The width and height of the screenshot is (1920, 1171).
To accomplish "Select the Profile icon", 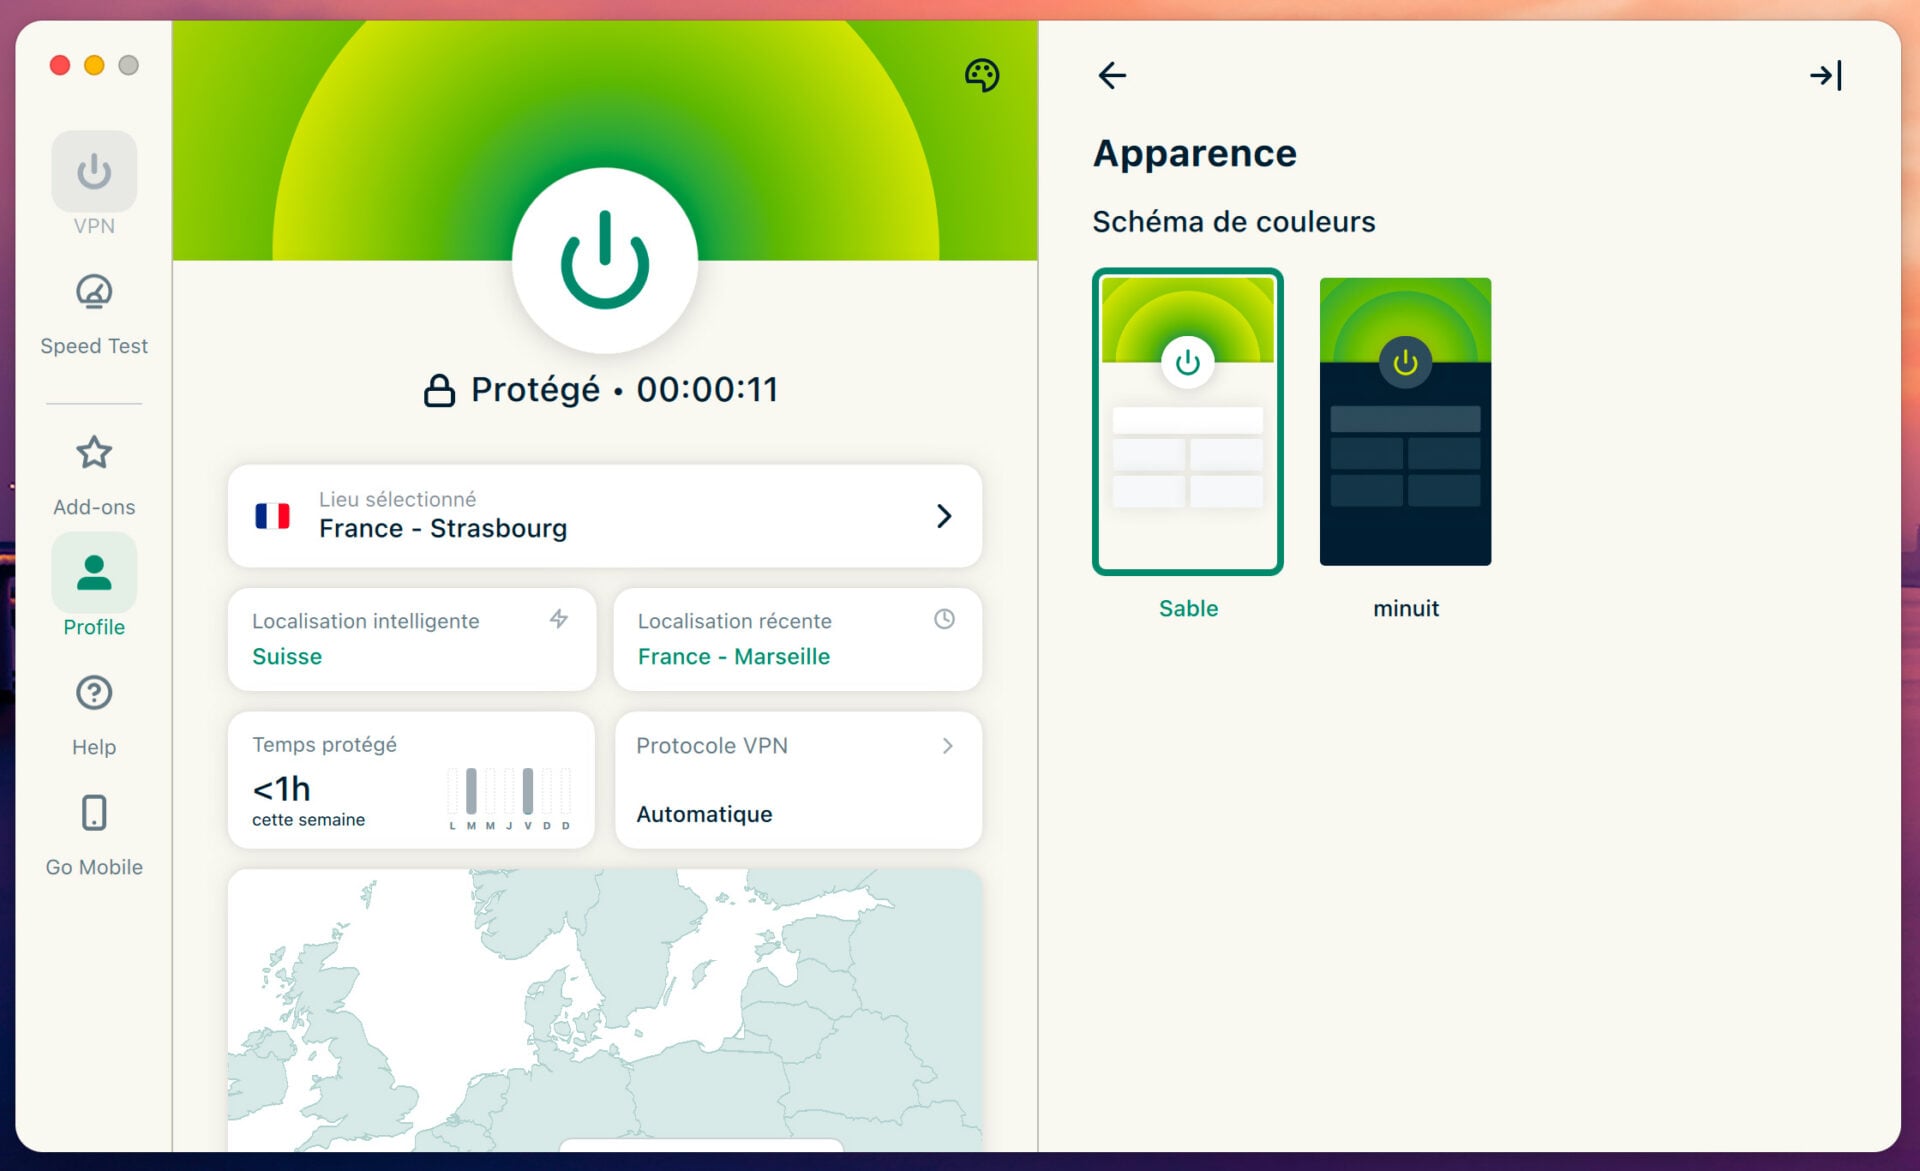I will point(93,573).
